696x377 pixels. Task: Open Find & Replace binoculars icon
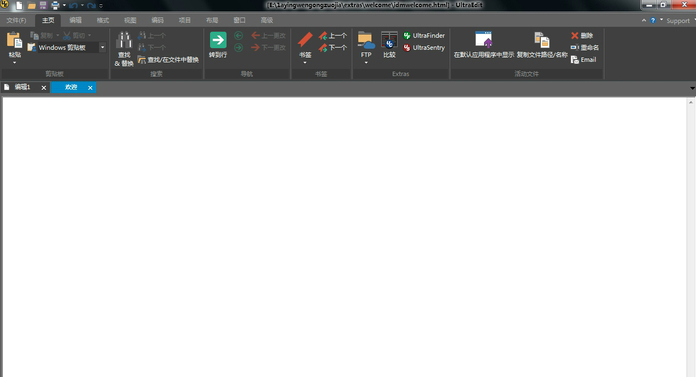point(124,40)
